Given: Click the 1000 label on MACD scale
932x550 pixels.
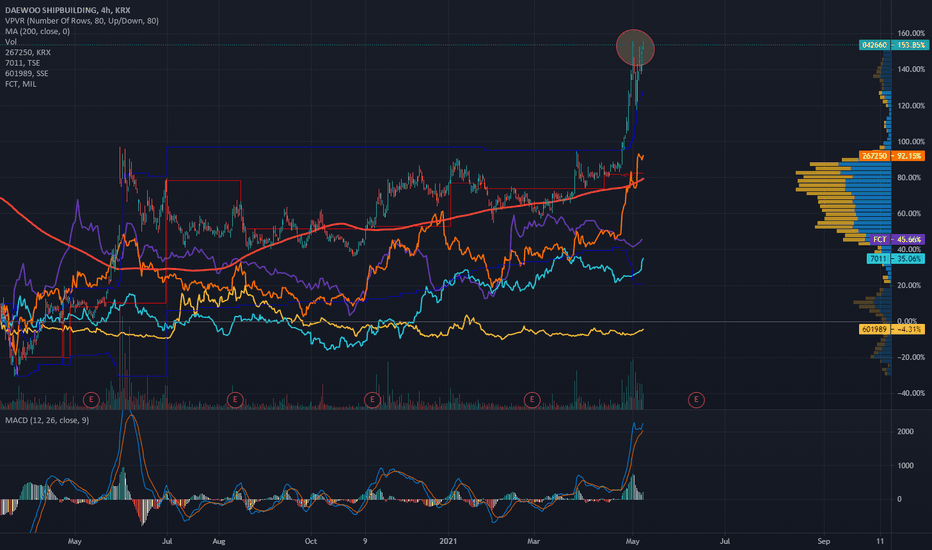Looking at the screenshot, I should click(905, 466).
